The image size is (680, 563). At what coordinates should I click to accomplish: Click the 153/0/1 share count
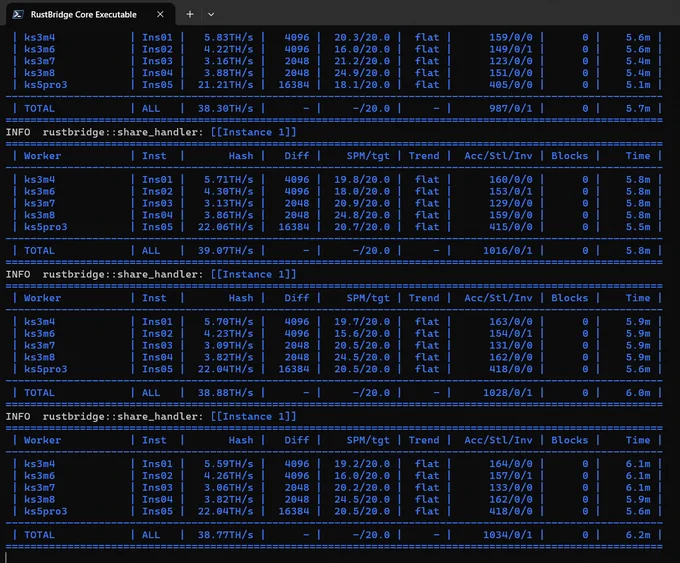(x=511, y=191)
